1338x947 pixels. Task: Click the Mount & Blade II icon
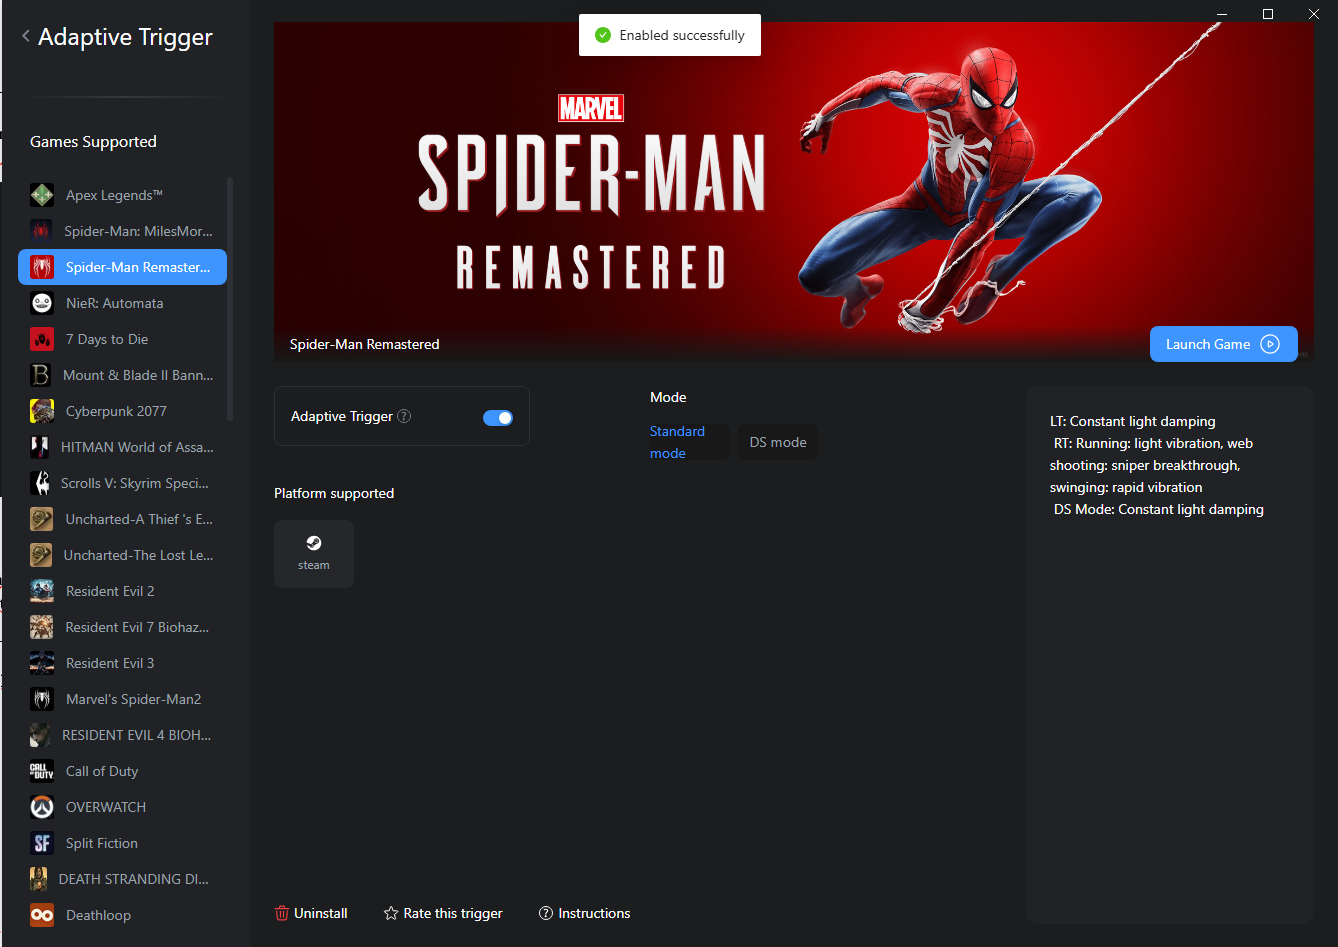pos(41,375)
